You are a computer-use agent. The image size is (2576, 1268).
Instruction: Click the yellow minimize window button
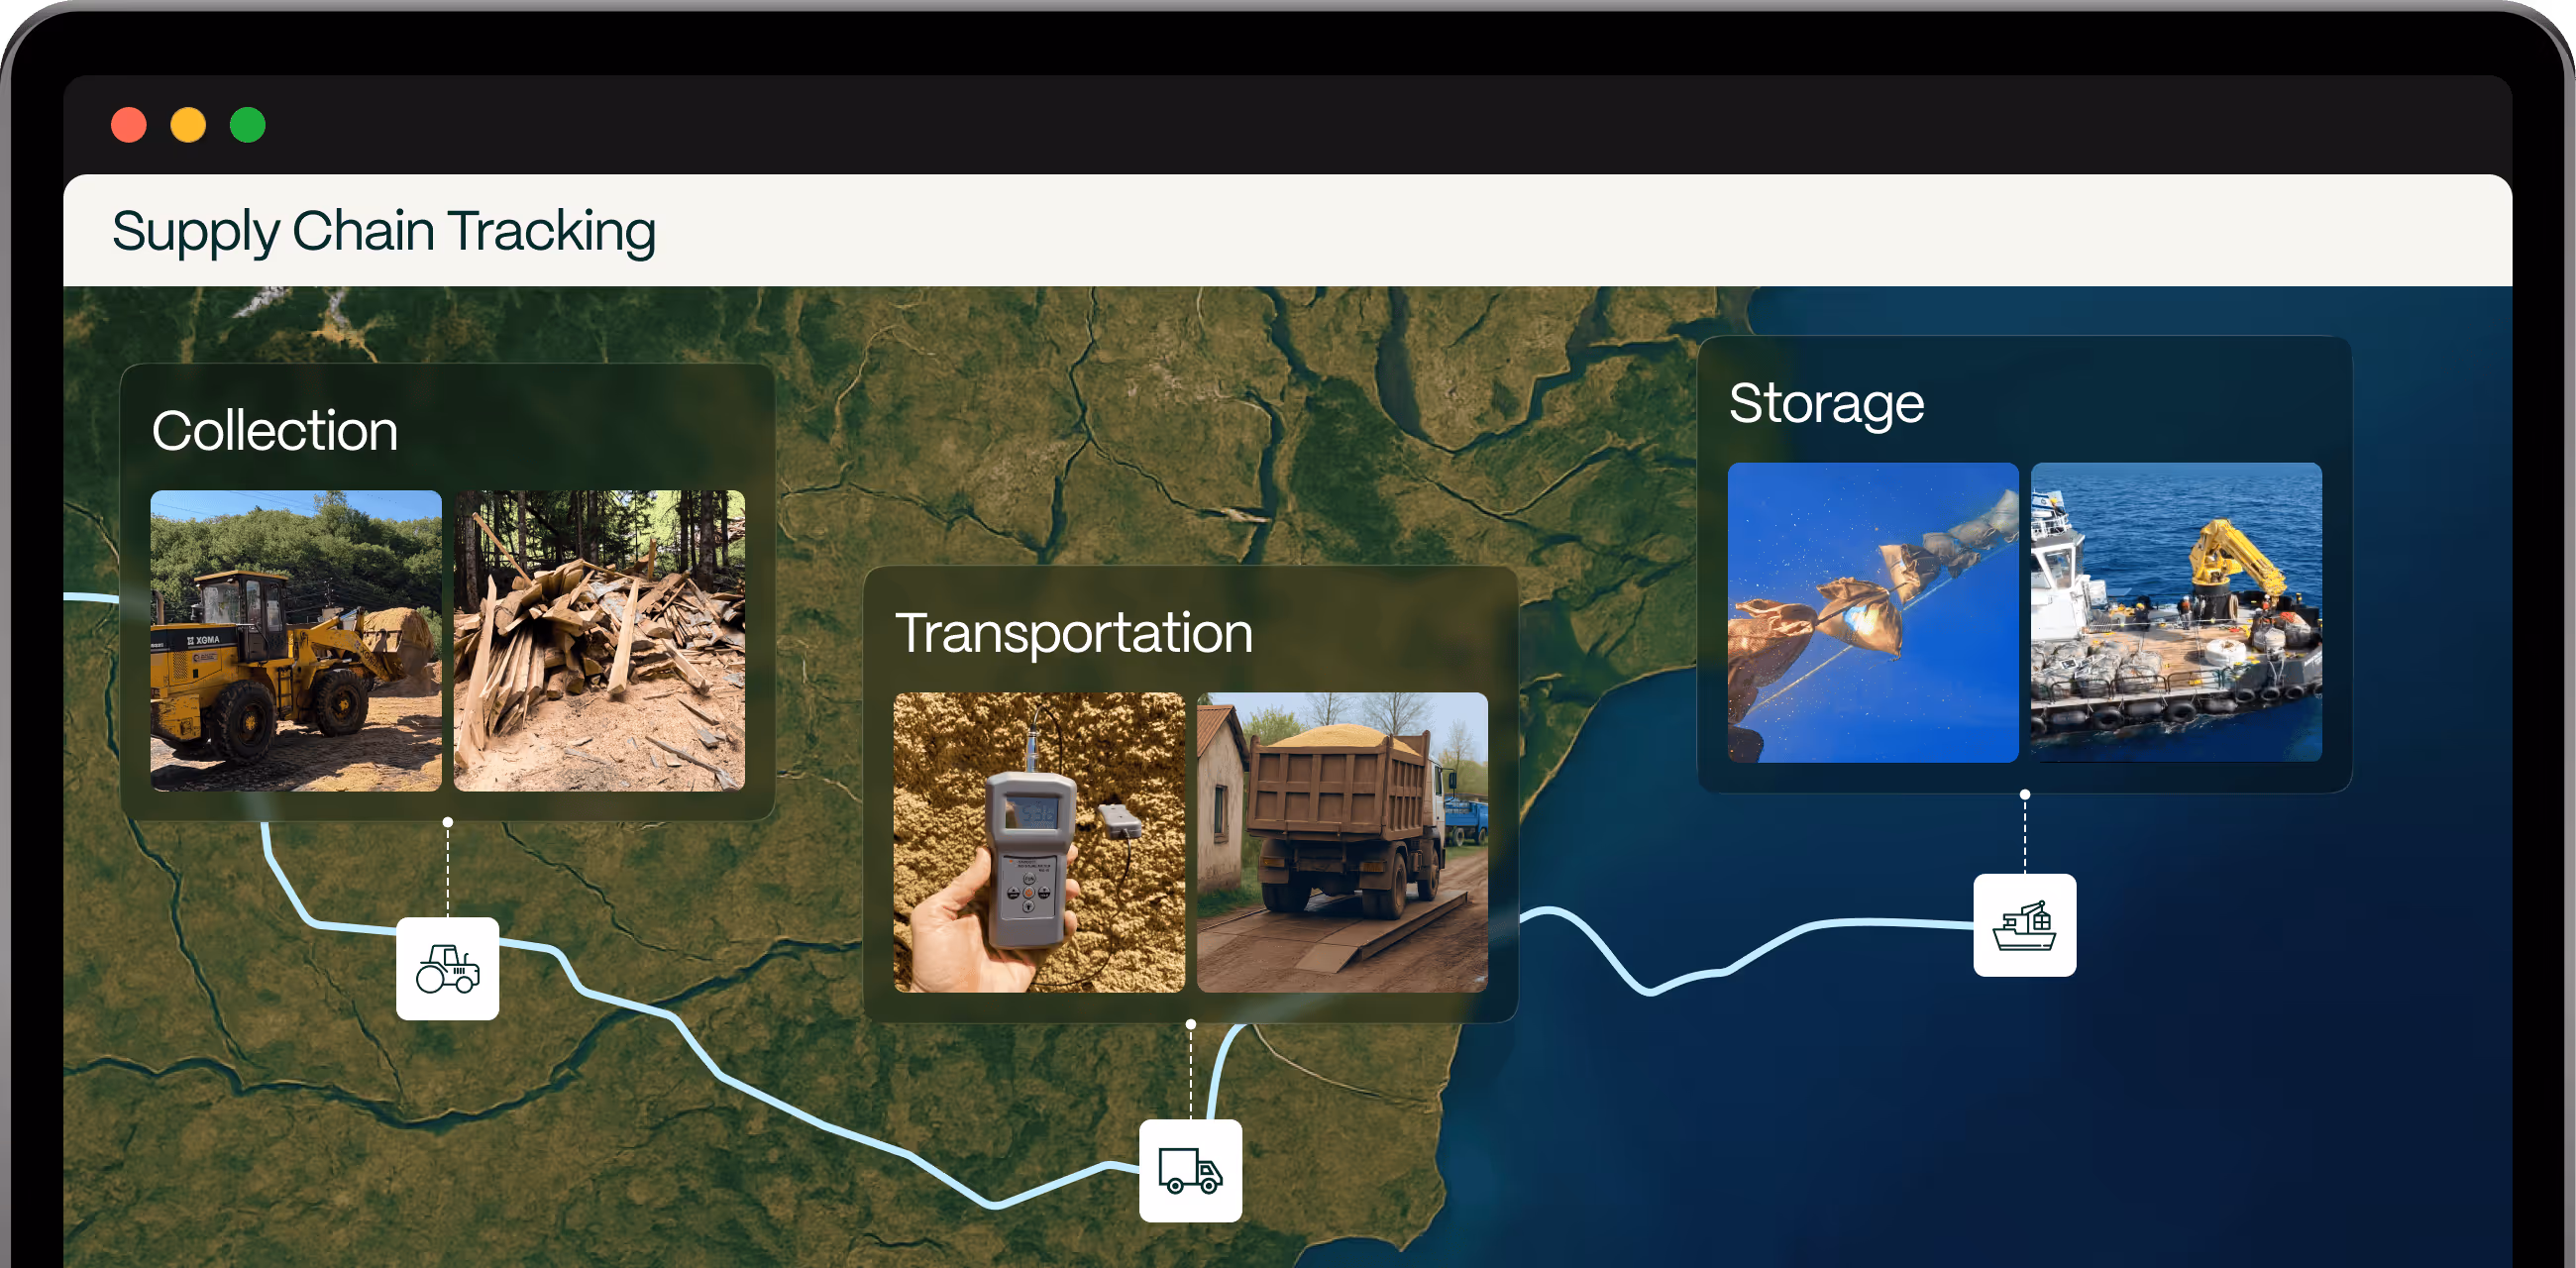coord(188,125)
